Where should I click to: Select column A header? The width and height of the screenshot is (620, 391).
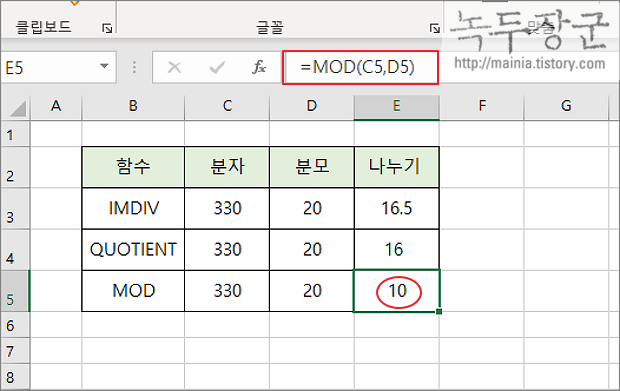coord(56,107)
